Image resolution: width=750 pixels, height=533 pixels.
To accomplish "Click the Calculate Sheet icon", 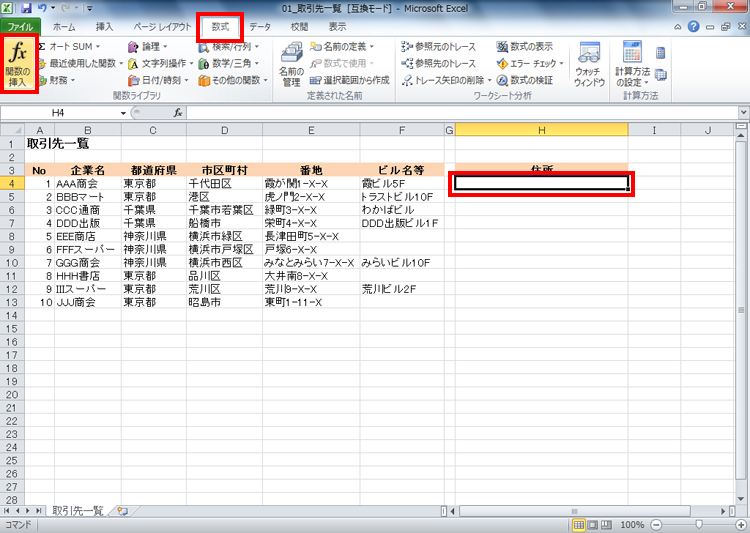I will [x=661, y=75].
